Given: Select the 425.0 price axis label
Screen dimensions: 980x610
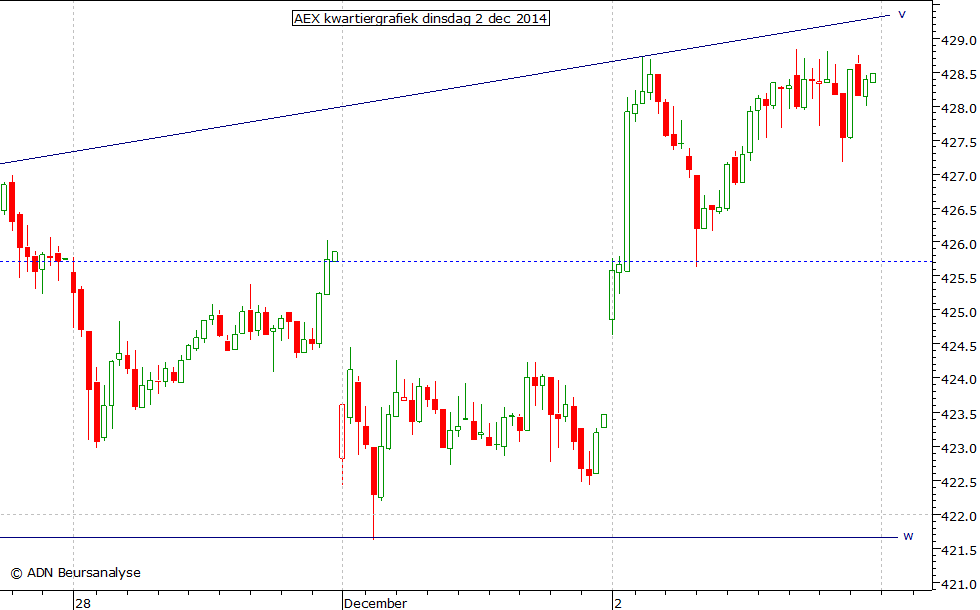Looking at the screenshot, I should [959, 312].
